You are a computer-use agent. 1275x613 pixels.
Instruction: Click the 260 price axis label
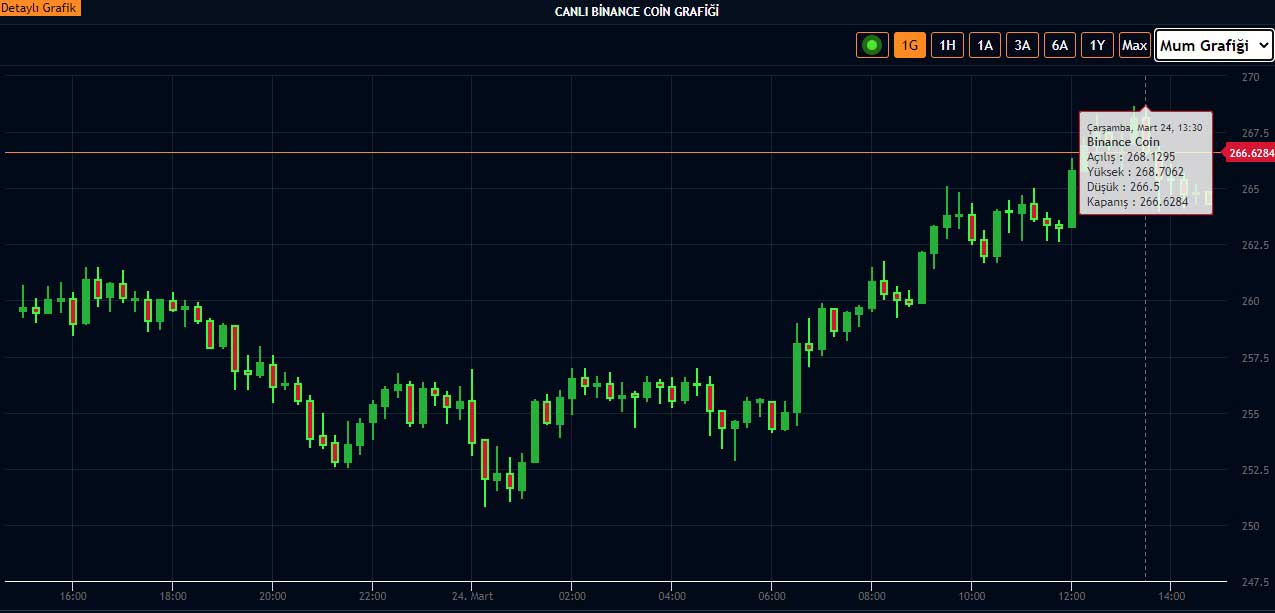coord(1250,301)
